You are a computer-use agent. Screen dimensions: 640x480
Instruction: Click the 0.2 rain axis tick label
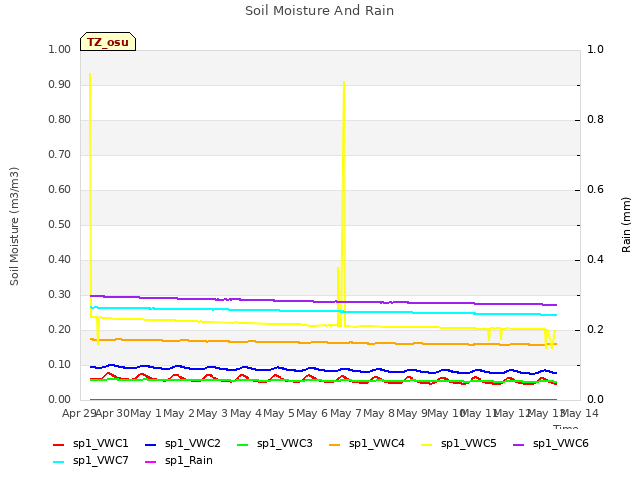pos(595,330)
